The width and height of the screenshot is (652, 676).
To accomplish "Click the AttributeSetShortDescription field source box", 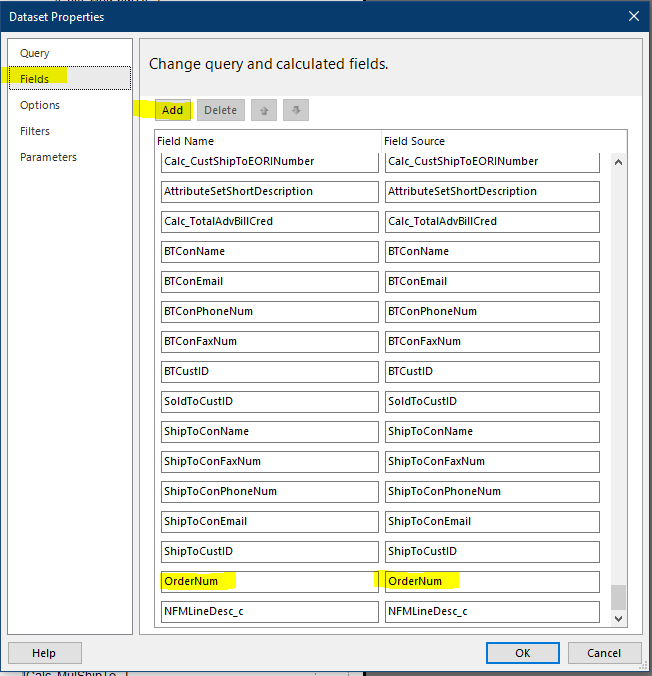I will [x=492, y=192].
